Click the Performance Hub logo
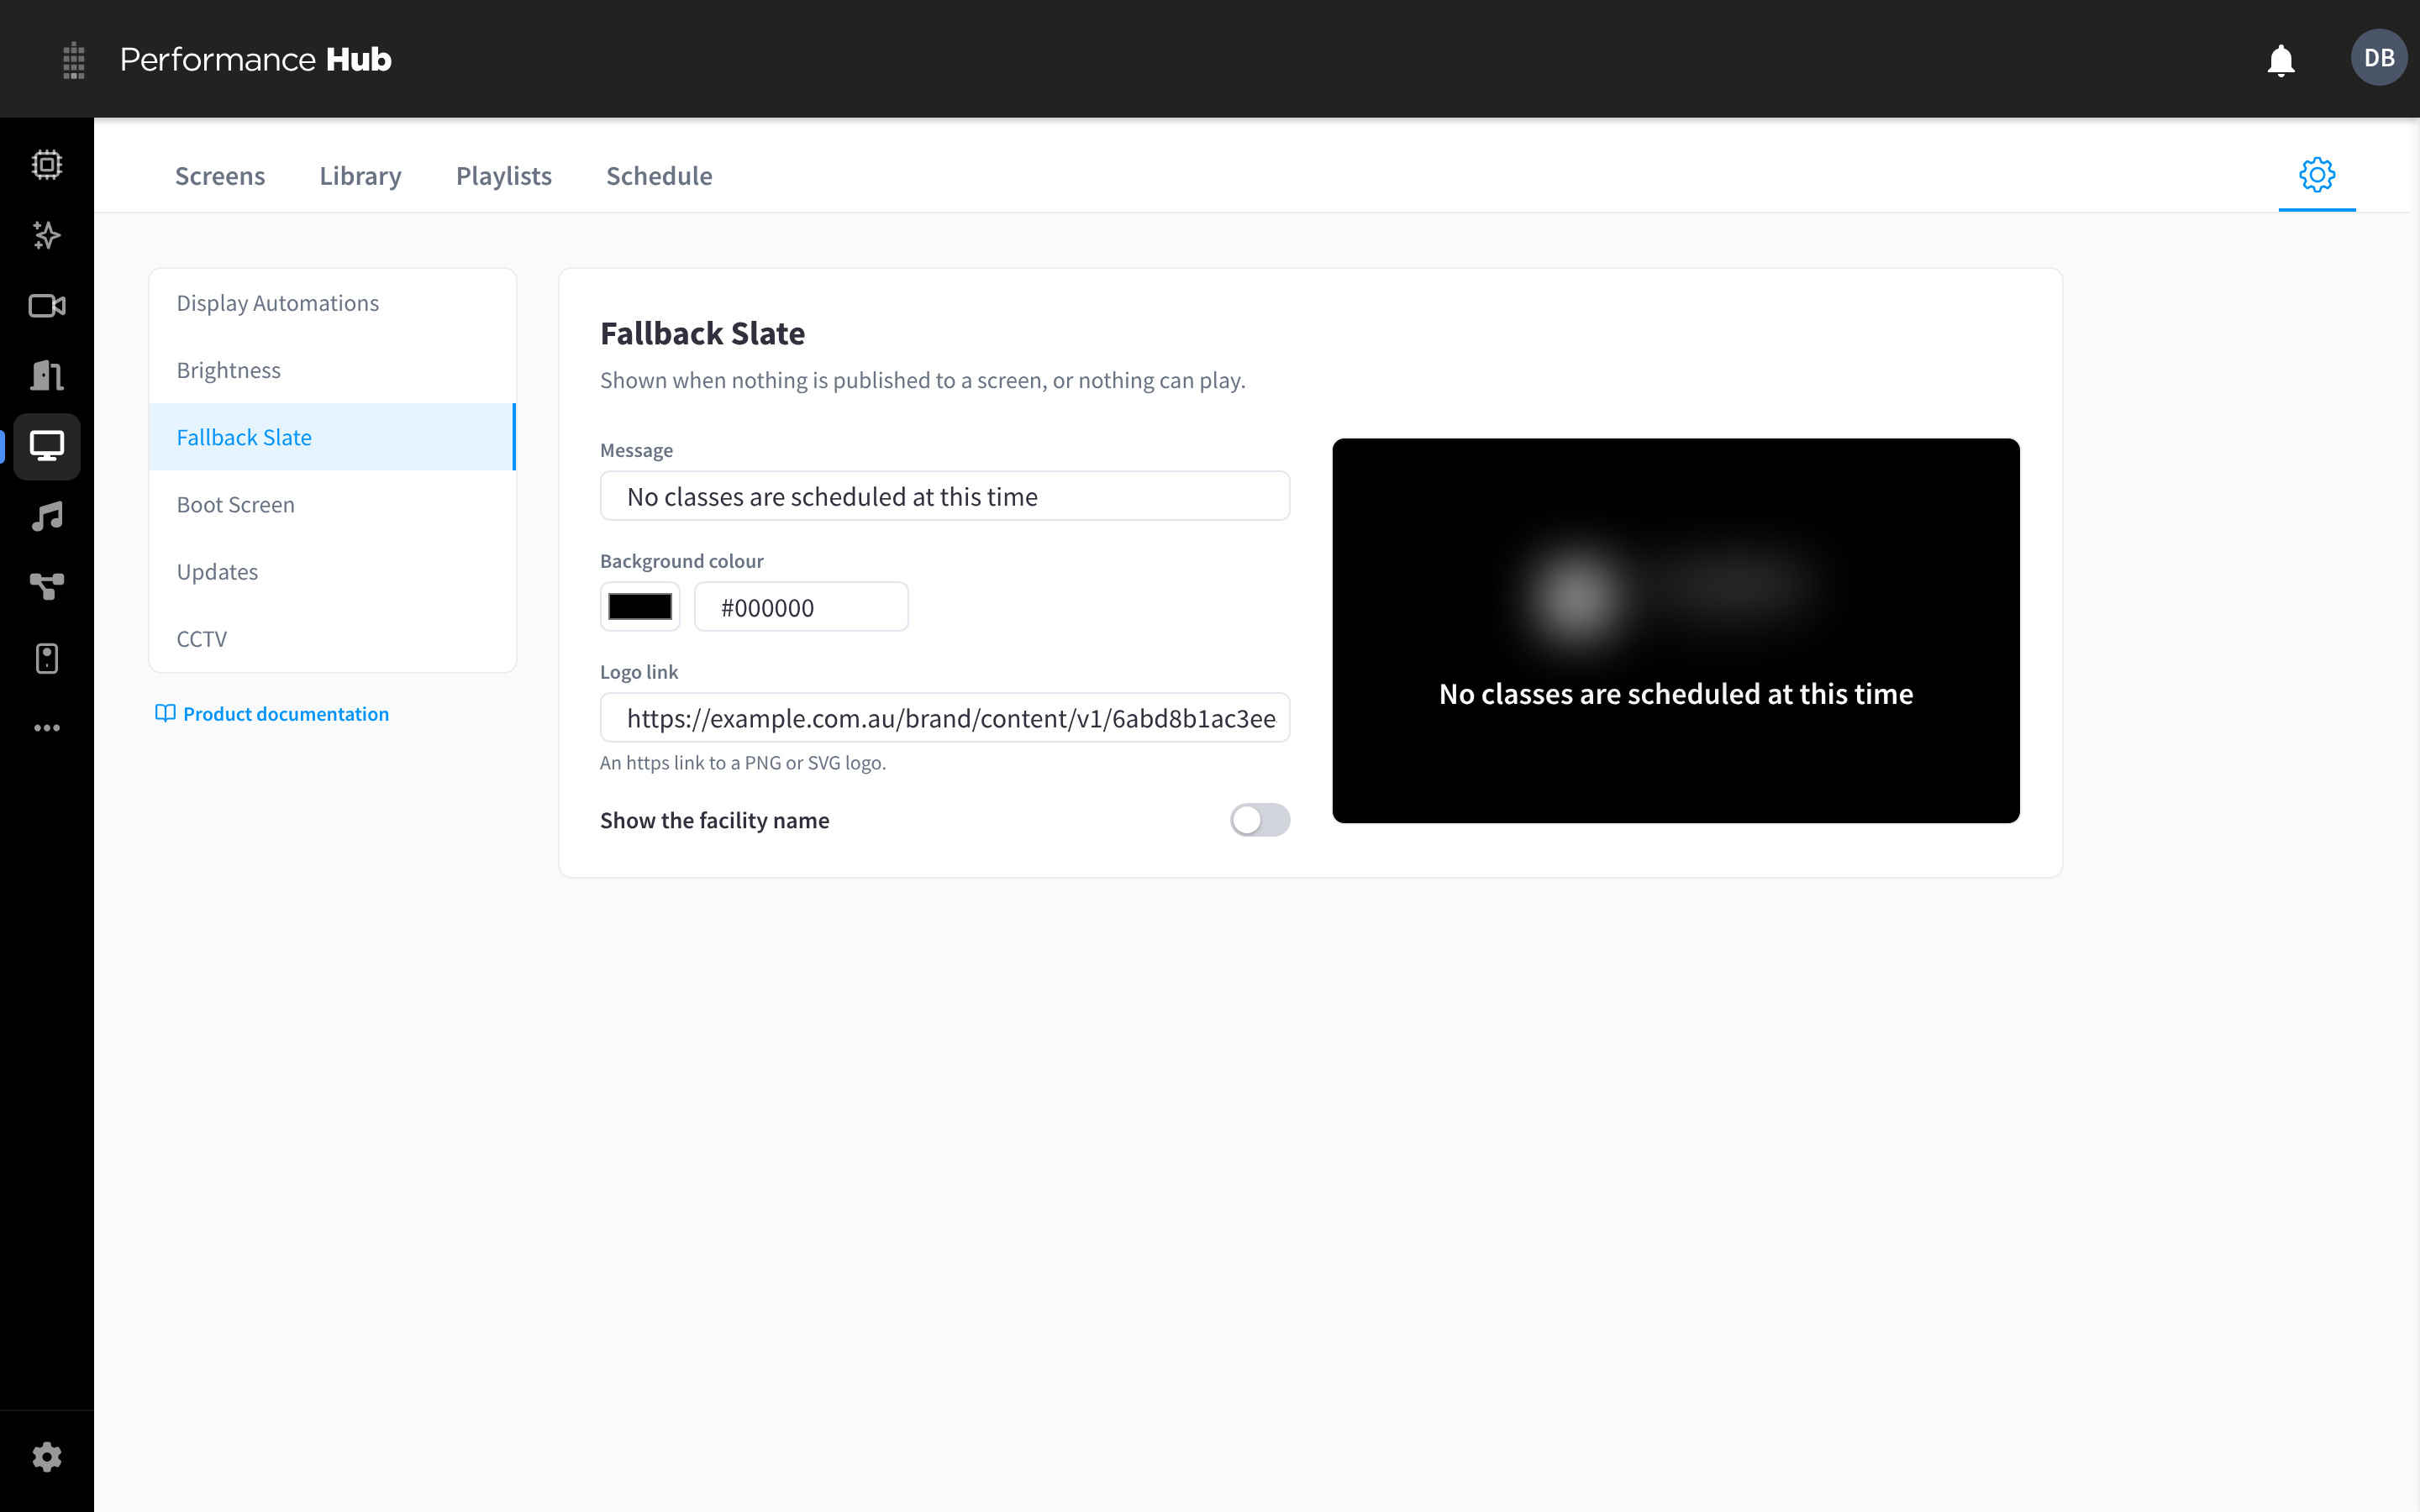Image resolution: width=2420 pixels, height=1512 pixels. (x=256, y=60)
